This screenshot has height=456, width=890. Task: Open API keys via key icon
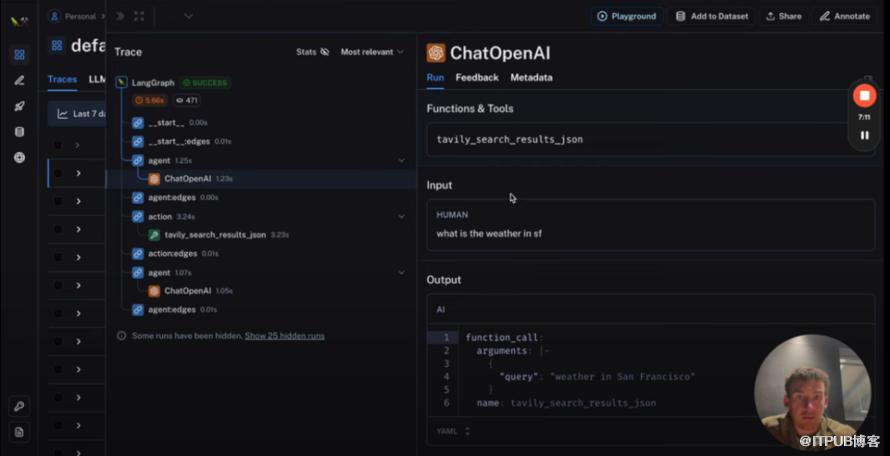19,406
